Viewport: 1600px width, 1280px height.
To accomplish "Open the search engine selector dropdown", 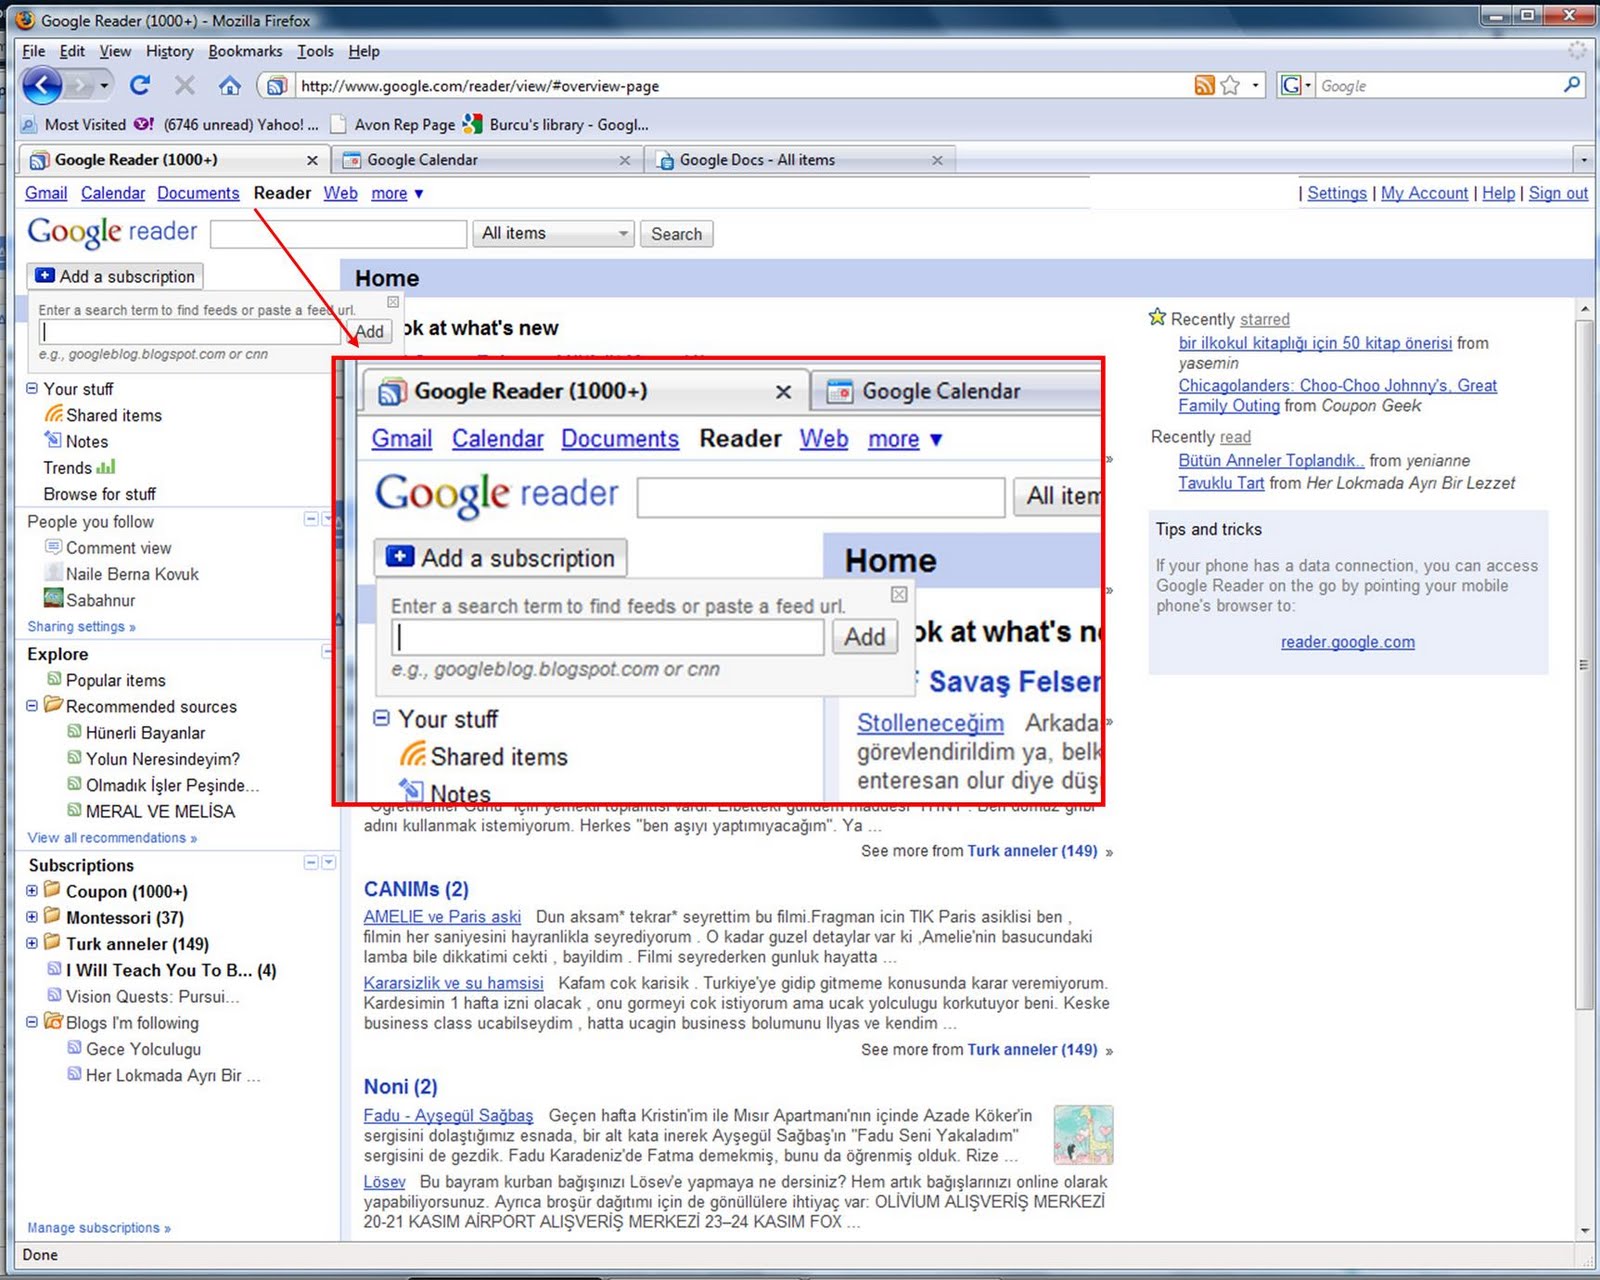I will click(1296, 86).
